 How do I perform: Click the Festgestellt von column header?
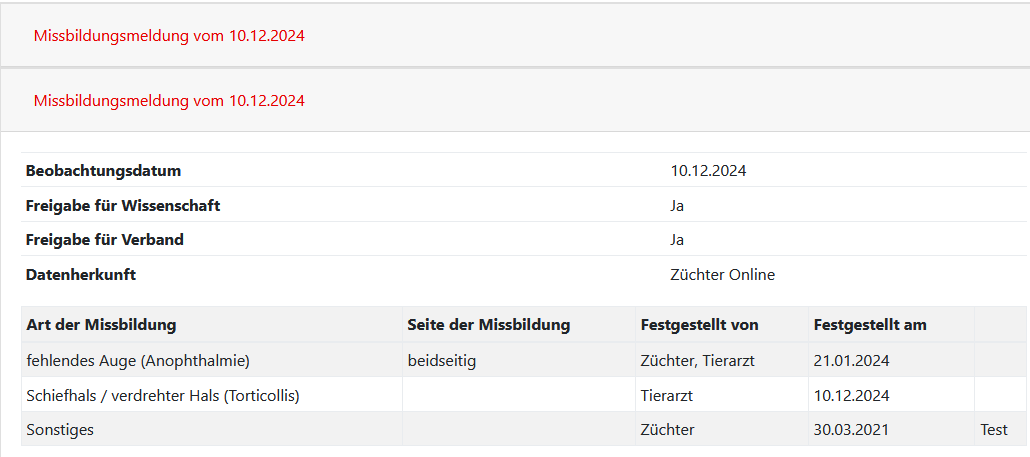point(700,324)
